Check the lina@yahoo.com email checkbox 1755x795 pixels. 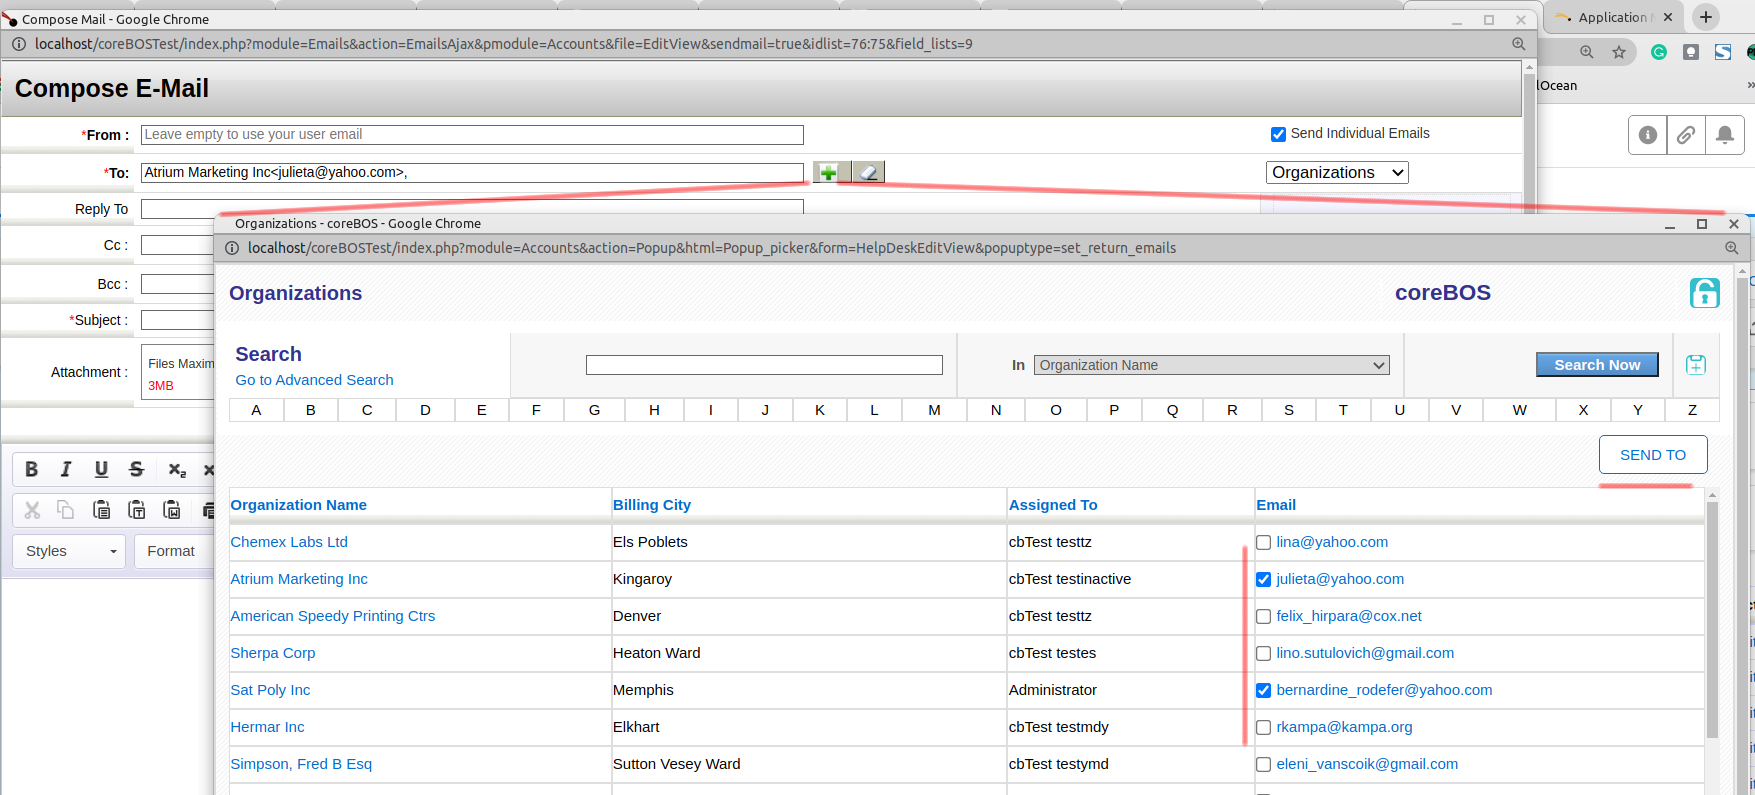click(1264, 543)
